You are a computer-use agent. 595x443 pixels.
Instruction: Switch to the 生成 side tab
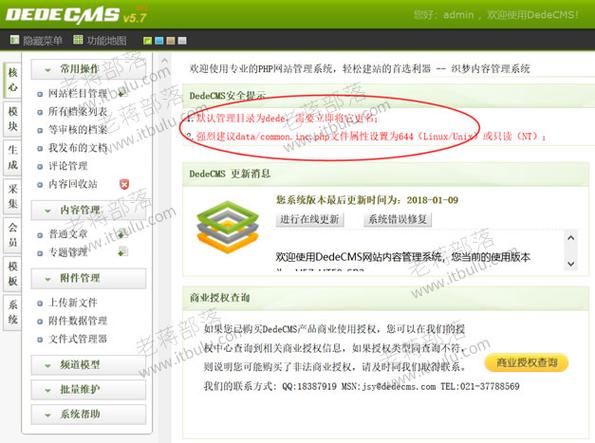click(13, 158)
